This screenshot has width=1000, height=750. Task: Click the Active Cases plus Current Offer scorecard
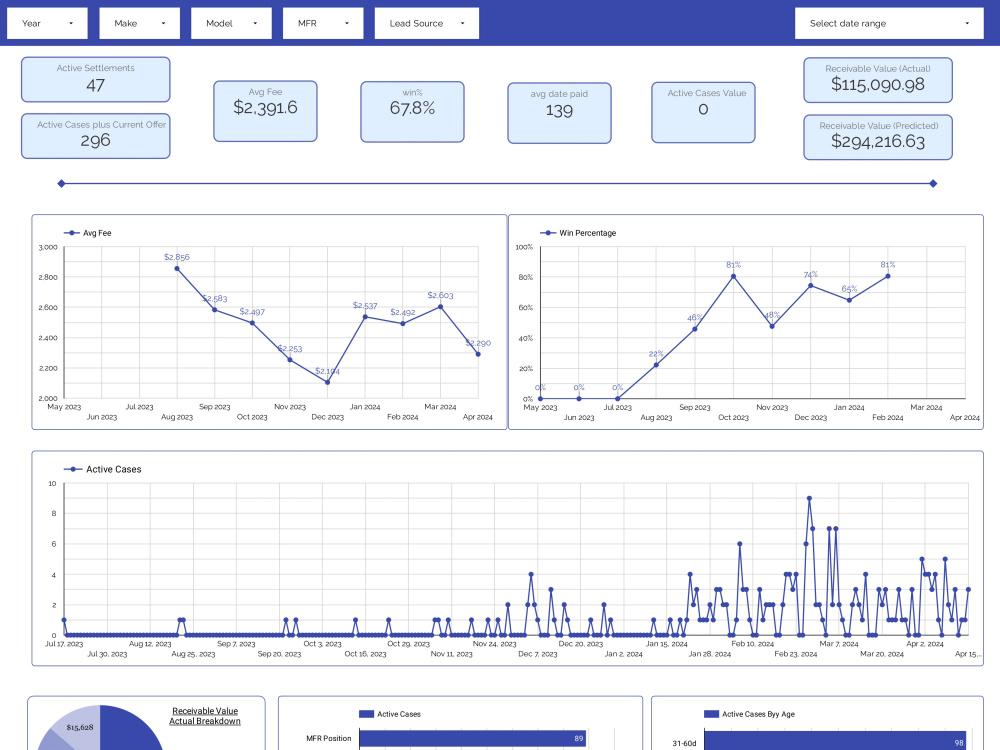tap(96, 136)
